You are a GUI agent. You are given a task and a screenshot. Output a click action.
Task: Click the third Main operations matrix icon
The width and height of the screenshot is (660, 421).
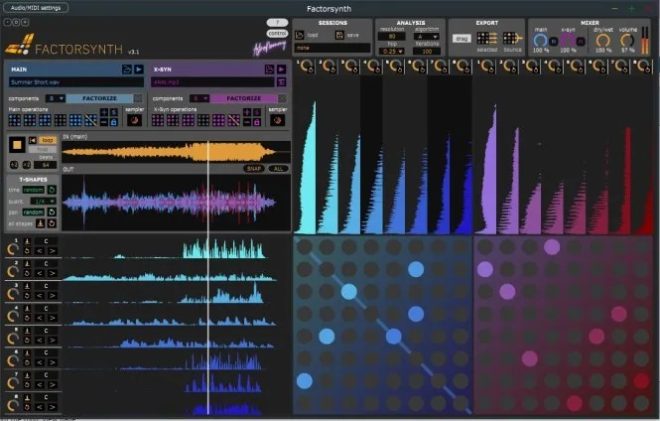(x=45, y=120)
